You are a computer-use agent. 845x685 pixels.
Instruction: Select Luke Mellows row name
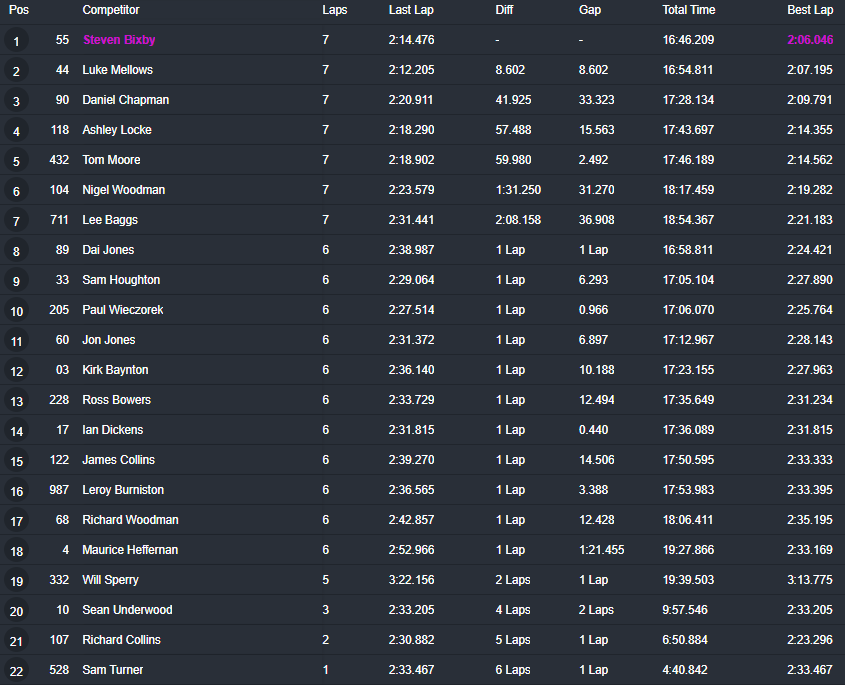117,70
